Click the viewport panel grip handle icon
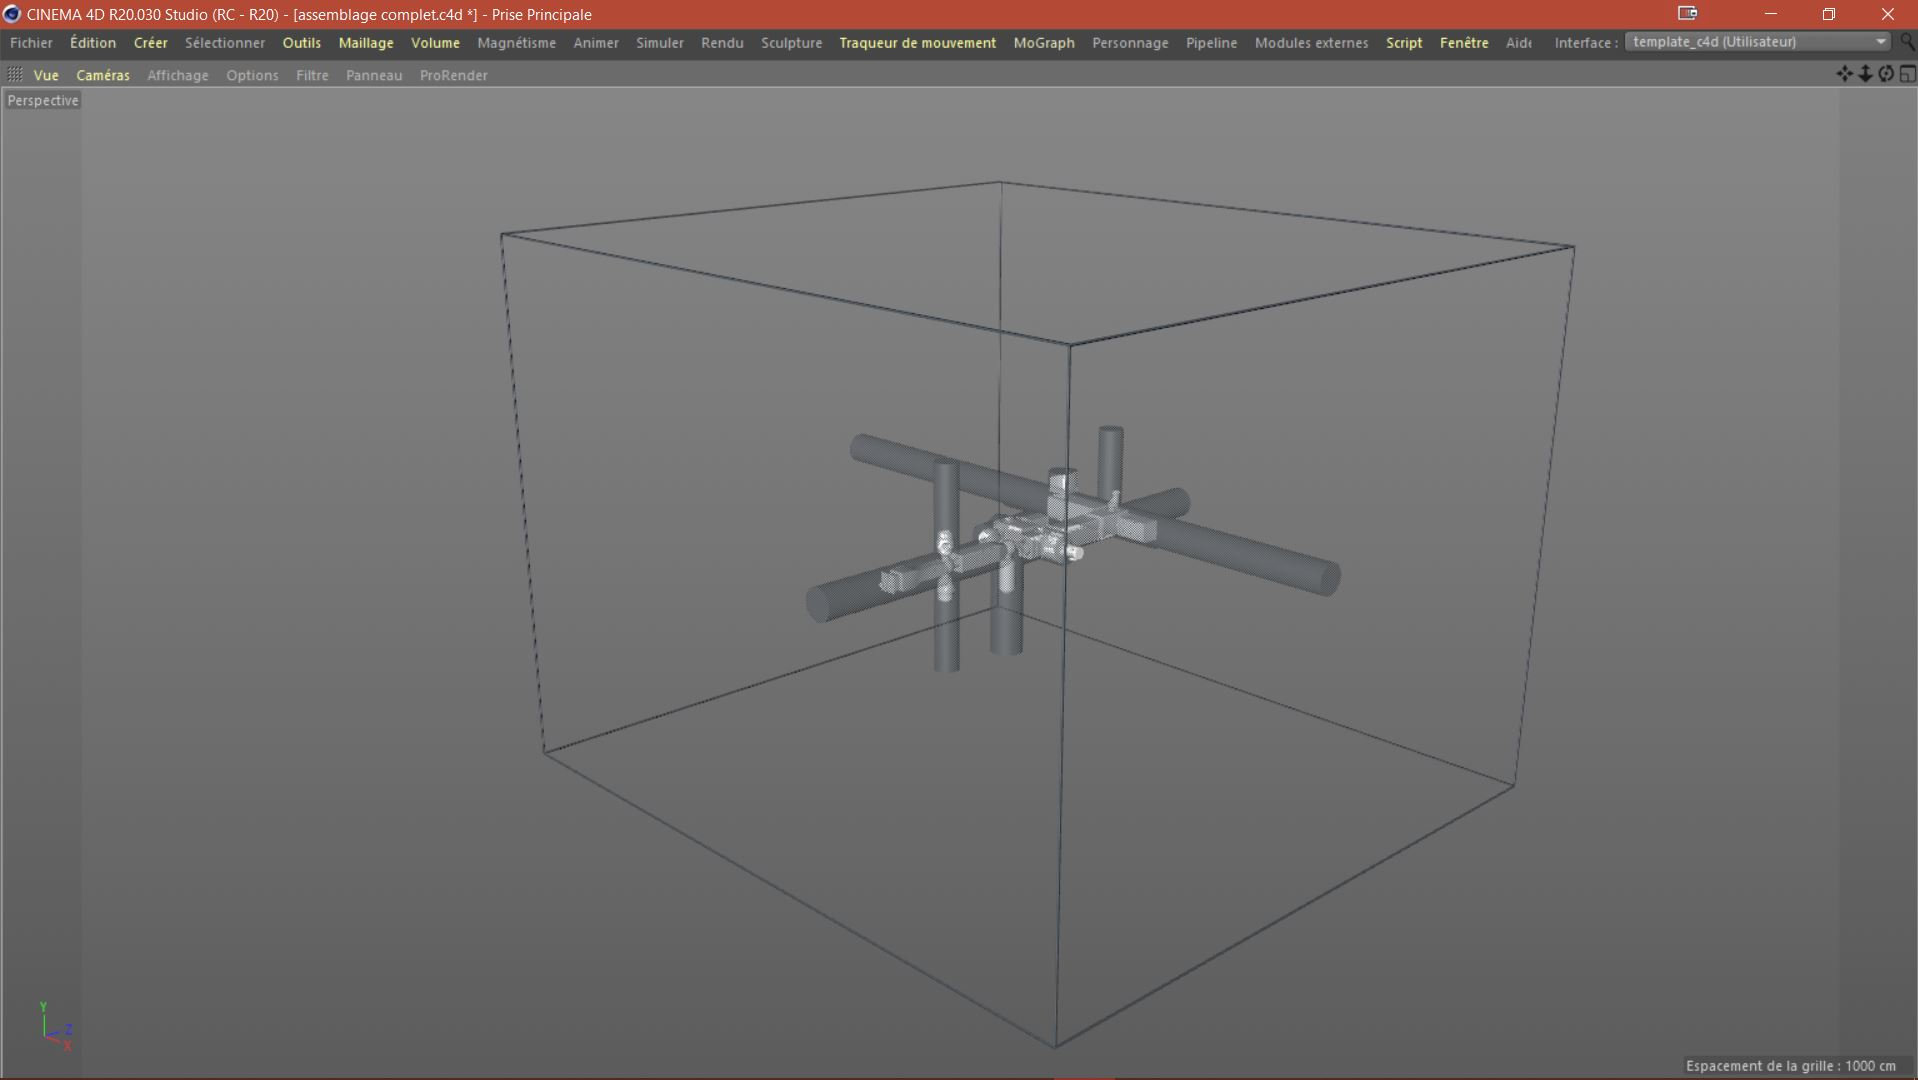Screen dimensions: 1918x1080 click(15, 75)
